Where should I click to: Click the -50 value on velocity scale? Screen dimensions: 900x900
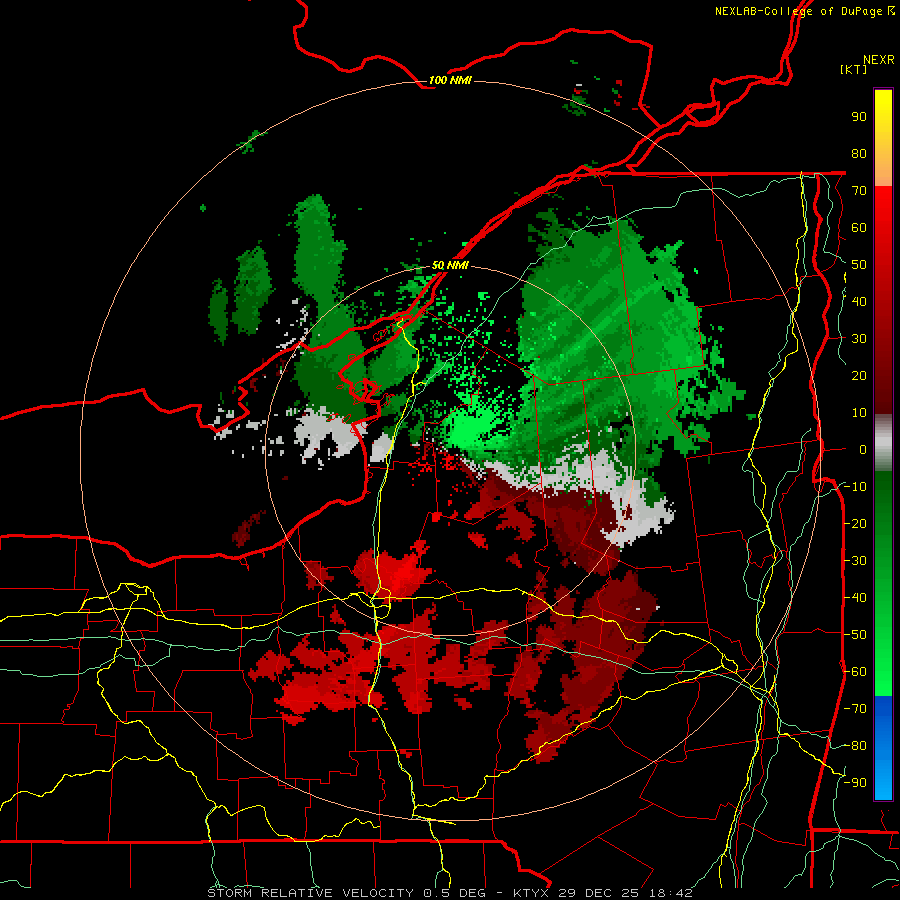click(855, 635)
